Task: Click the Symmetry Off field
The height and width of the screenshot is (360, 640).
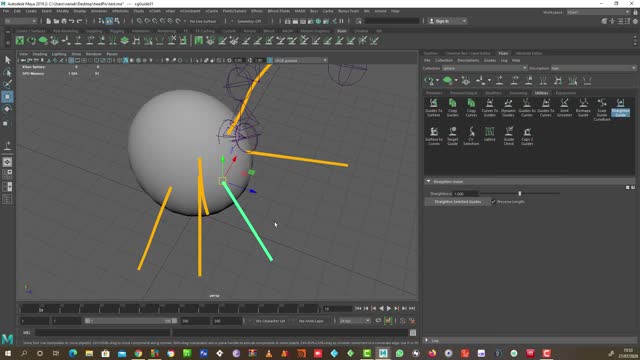Action: (249, 21)
